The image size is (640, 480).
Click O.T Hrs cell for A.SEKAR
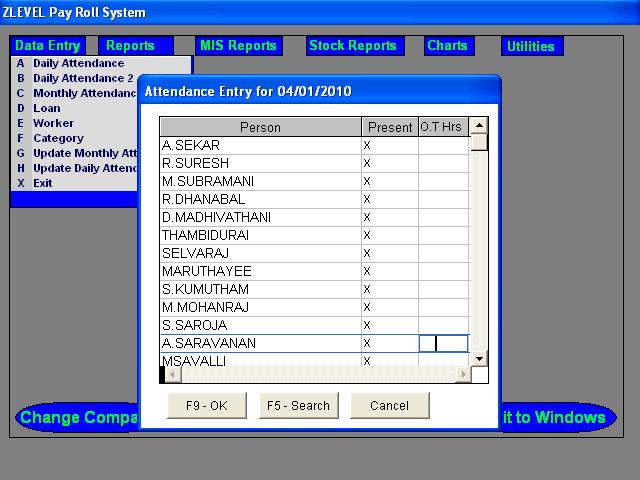(444, 145)
